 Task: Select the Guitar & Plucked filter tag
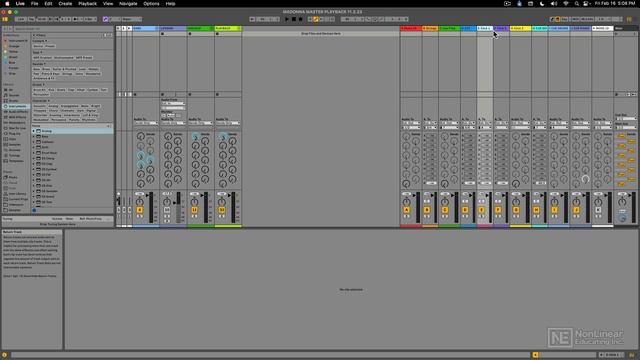pos(64,69)
